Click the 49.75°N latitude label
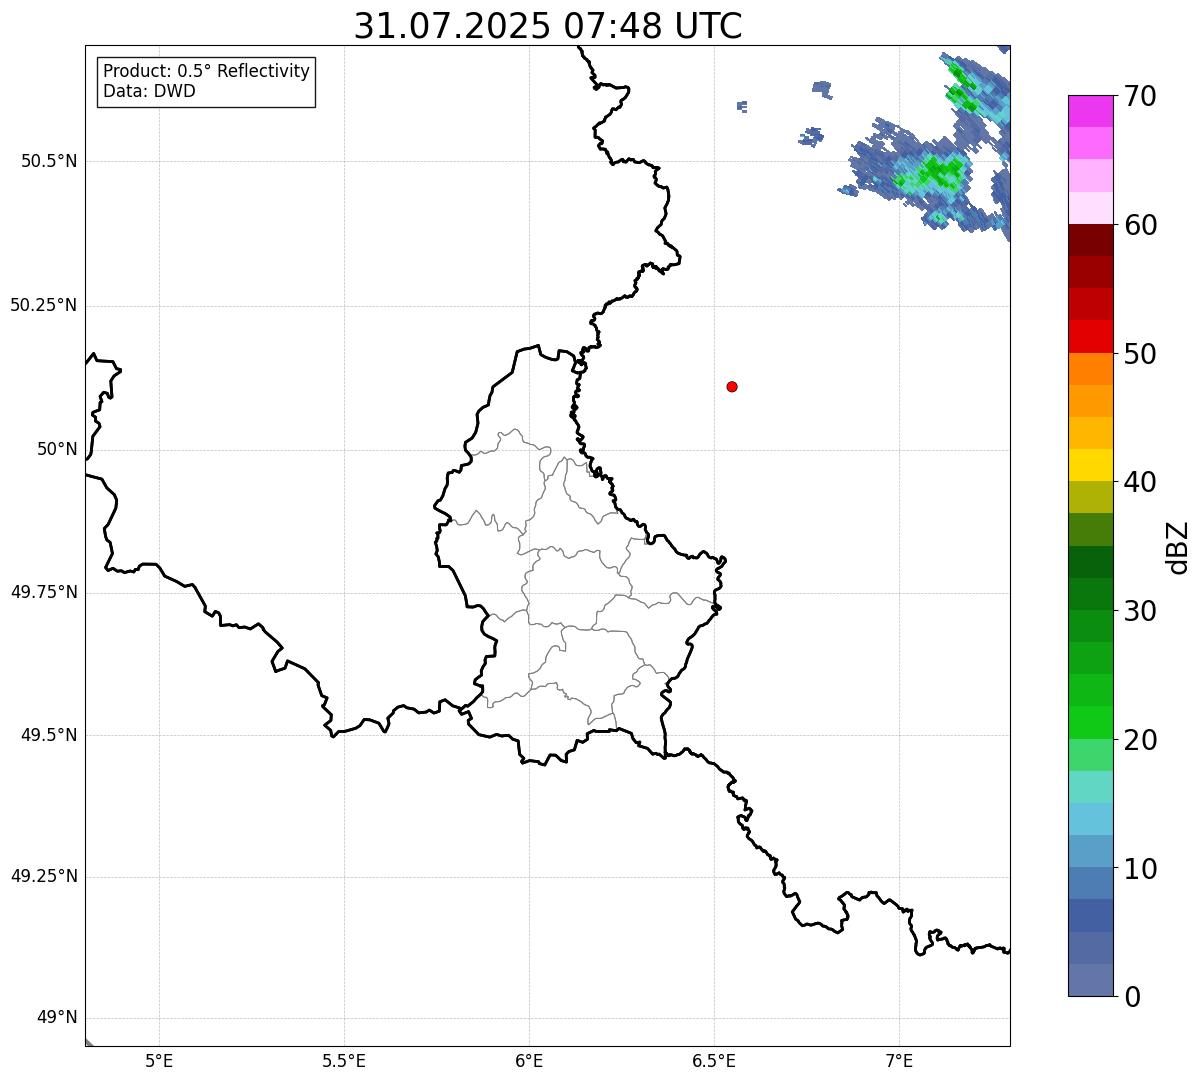The height and width of the screenshot is (1081, 1202). tap(43, 592)
